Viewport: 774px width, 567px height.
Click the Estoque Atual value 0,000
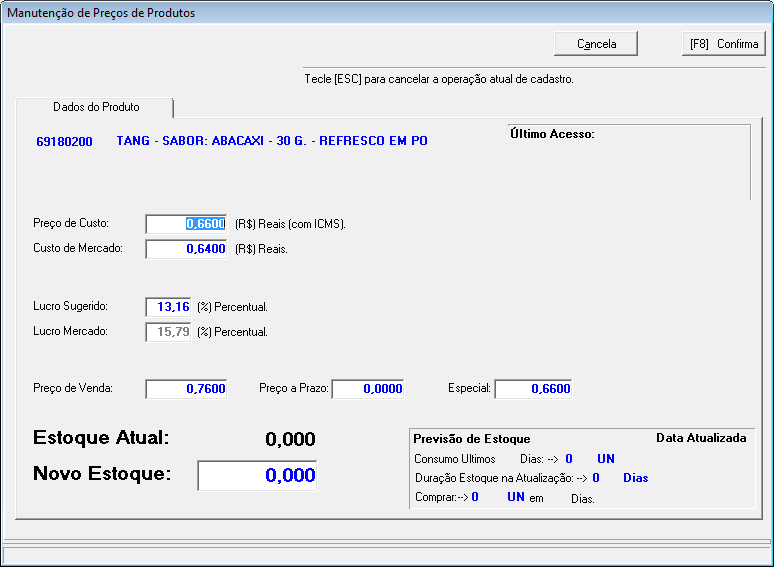[x=290, y=440]
